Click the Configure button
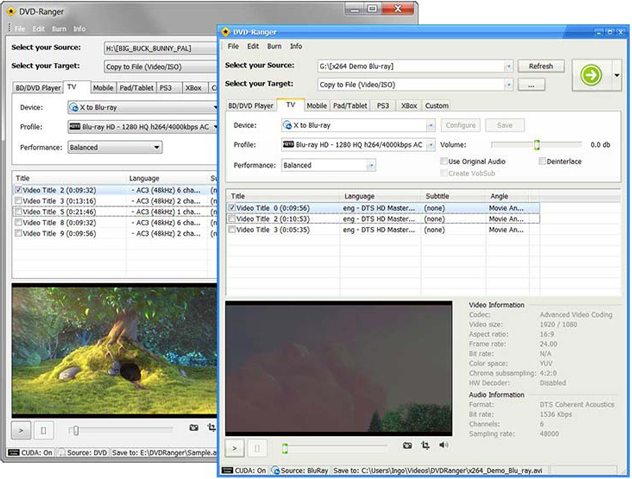The image size is (632, 479). point(460,125)
